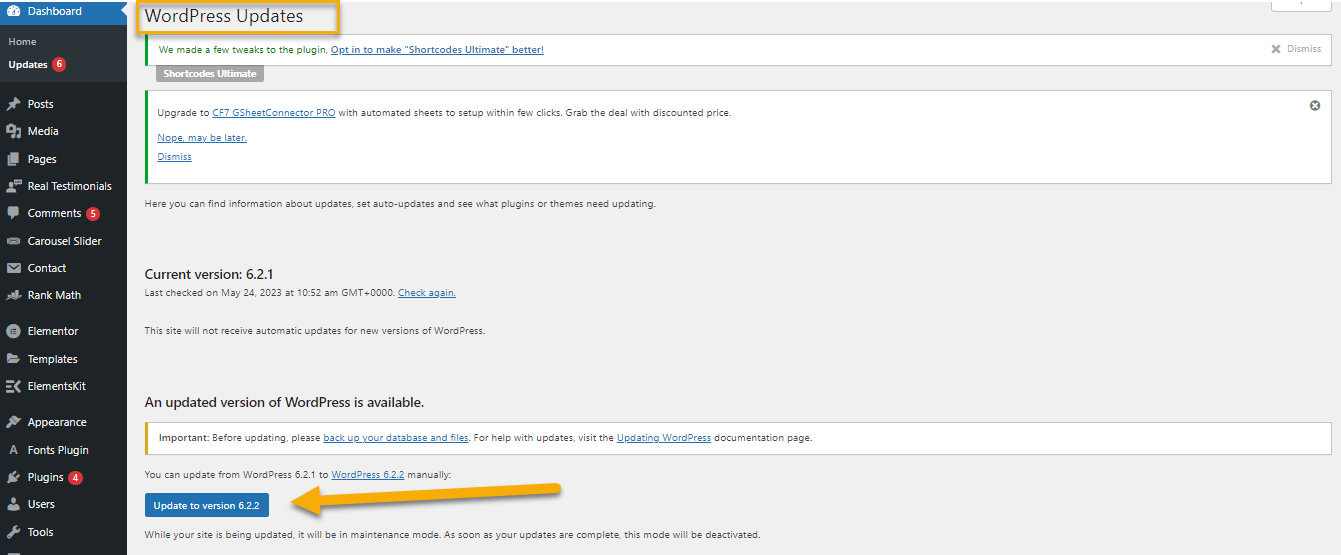Screen dimensions: 1341x555
Task: Click 'Nope, may be later.' link
Action: click(202, 138)
